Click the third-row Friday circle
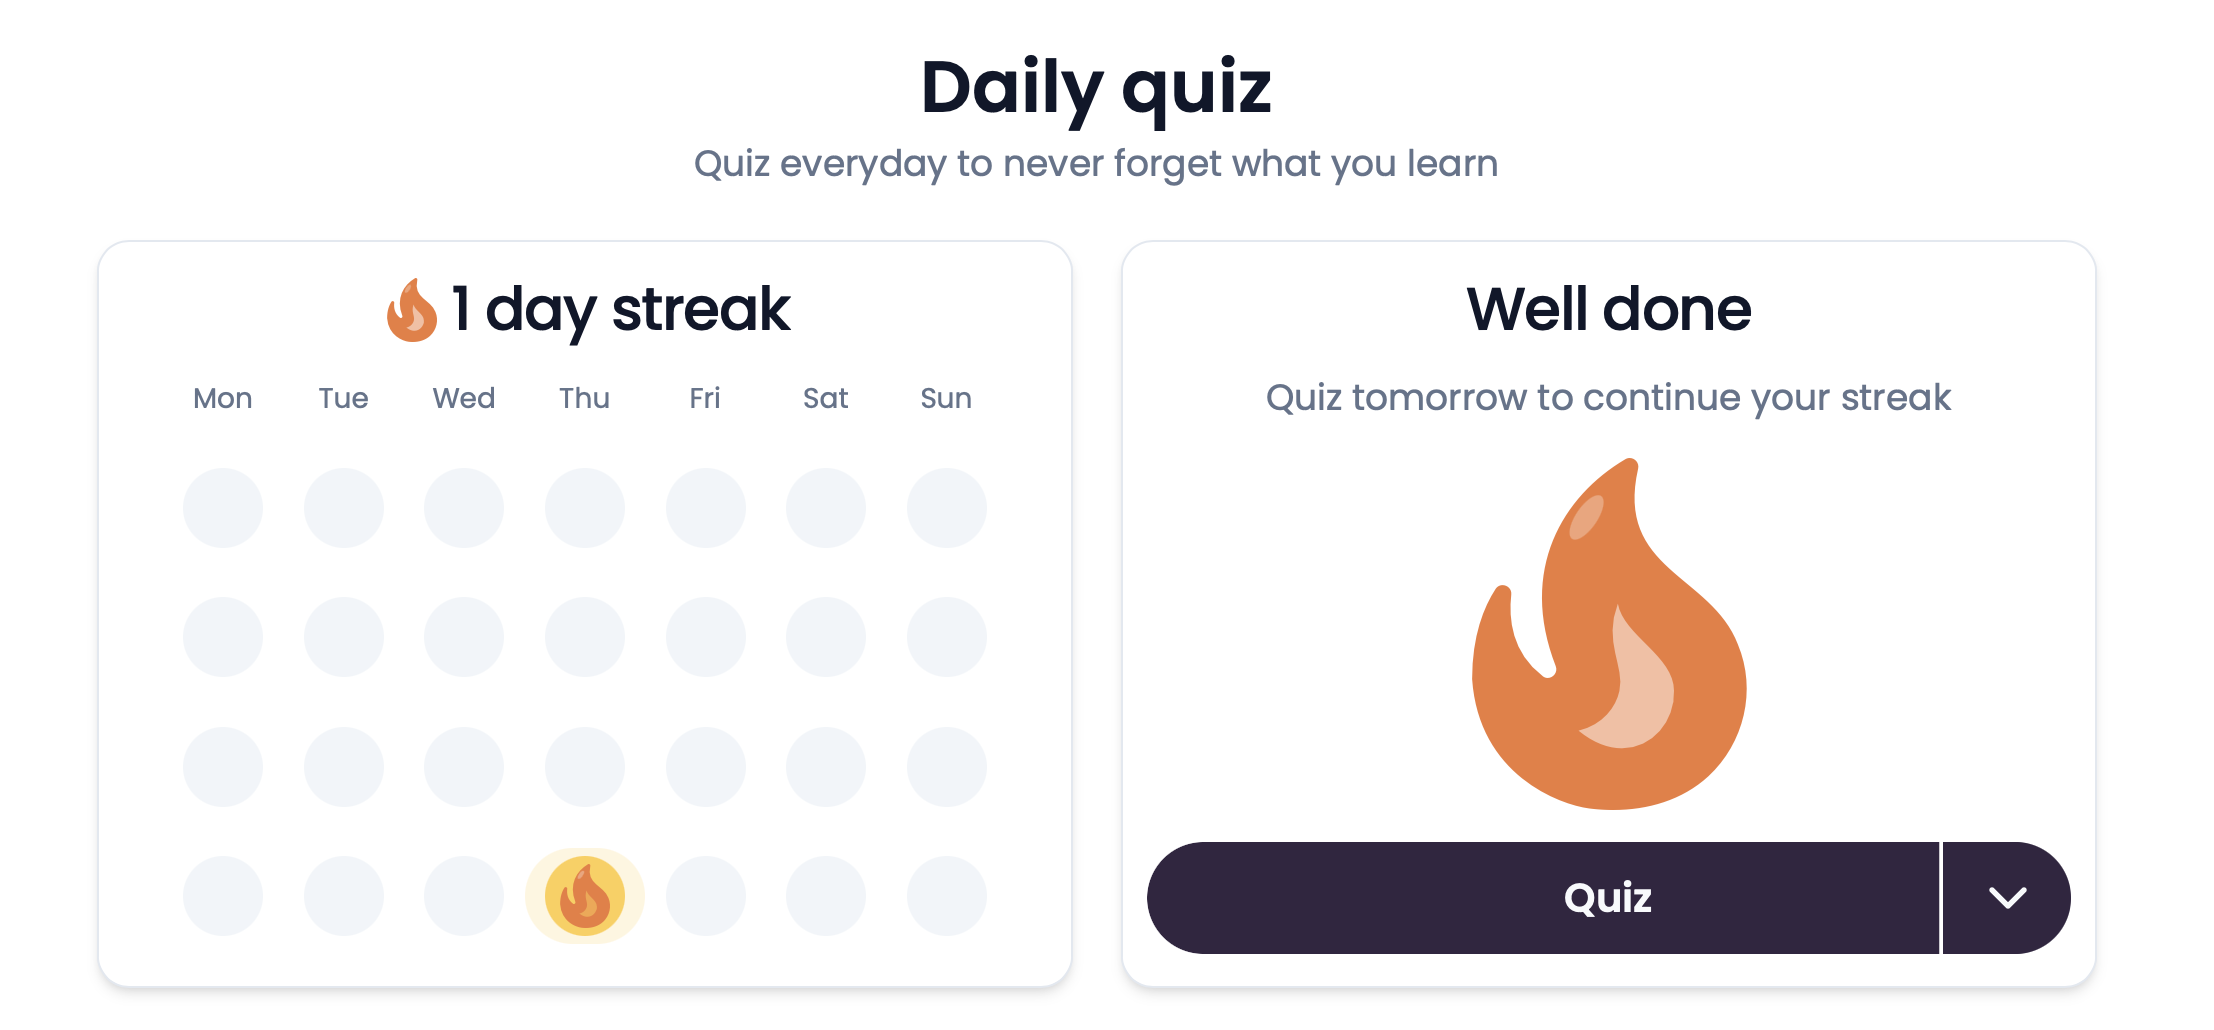The width and height of the screenshot is (2214, 1030). pos(705,767)
